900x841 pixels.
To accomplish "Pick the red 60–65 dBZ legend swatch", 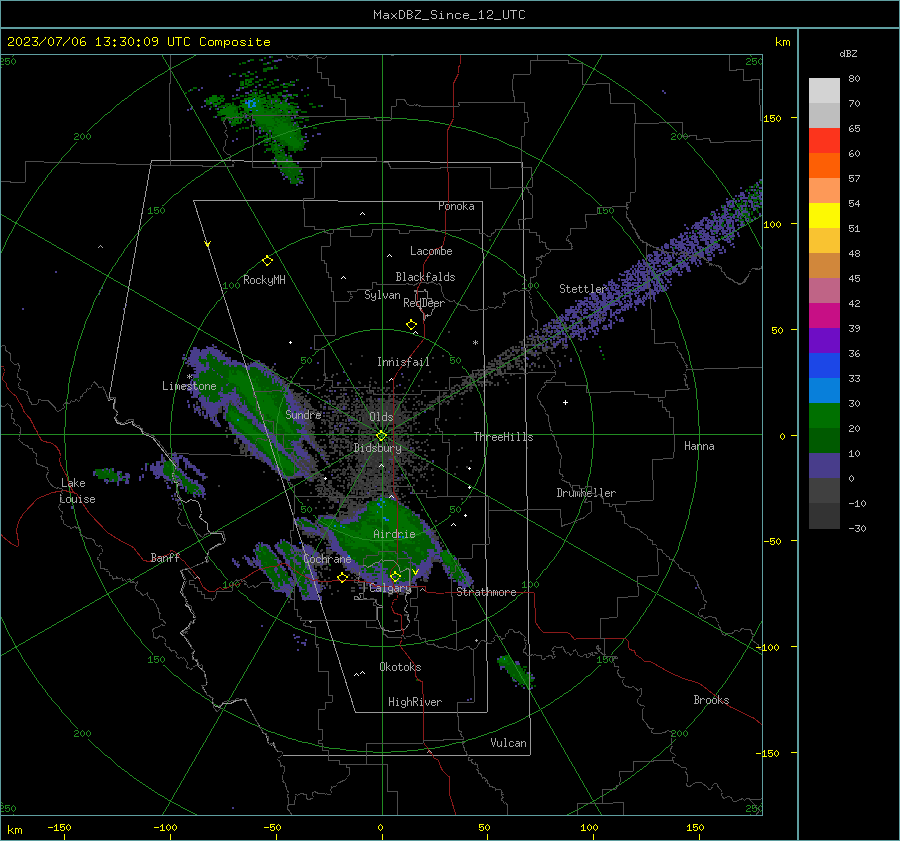I will click(x=824, y=140).
